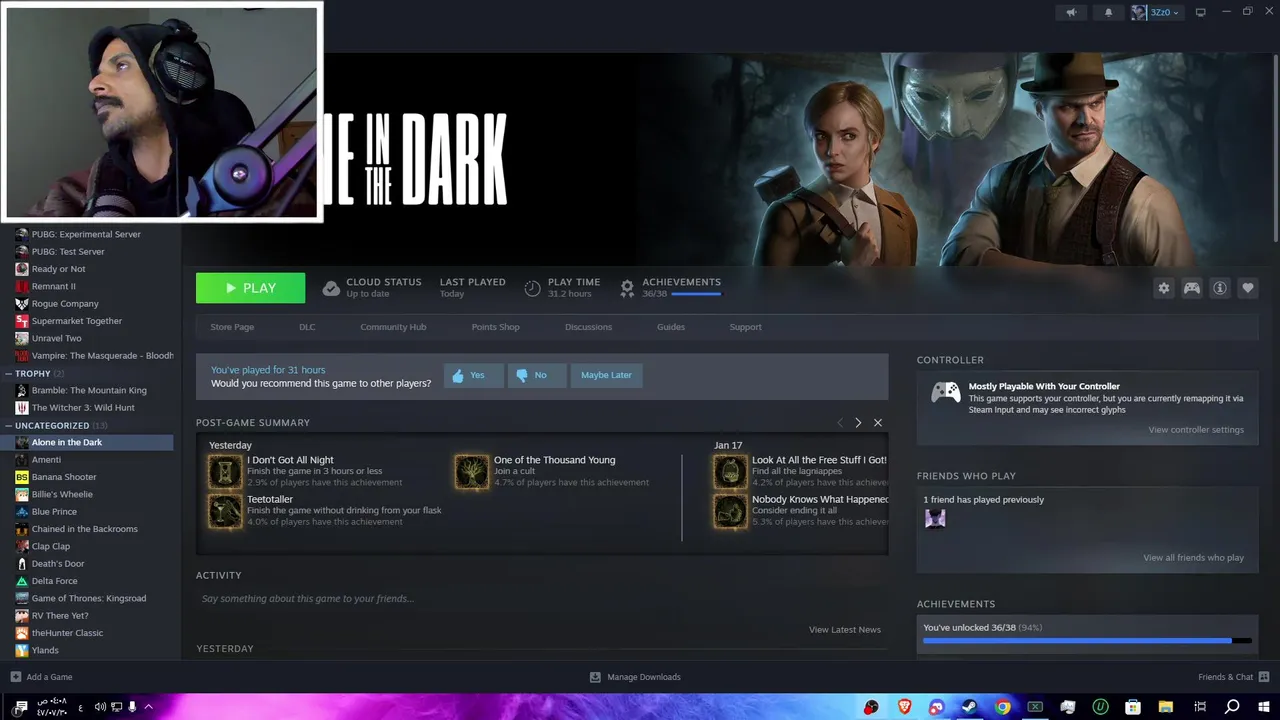The image size is (1280, 720).
Task: Go to next post-game summary page
Action: point(858,423)
